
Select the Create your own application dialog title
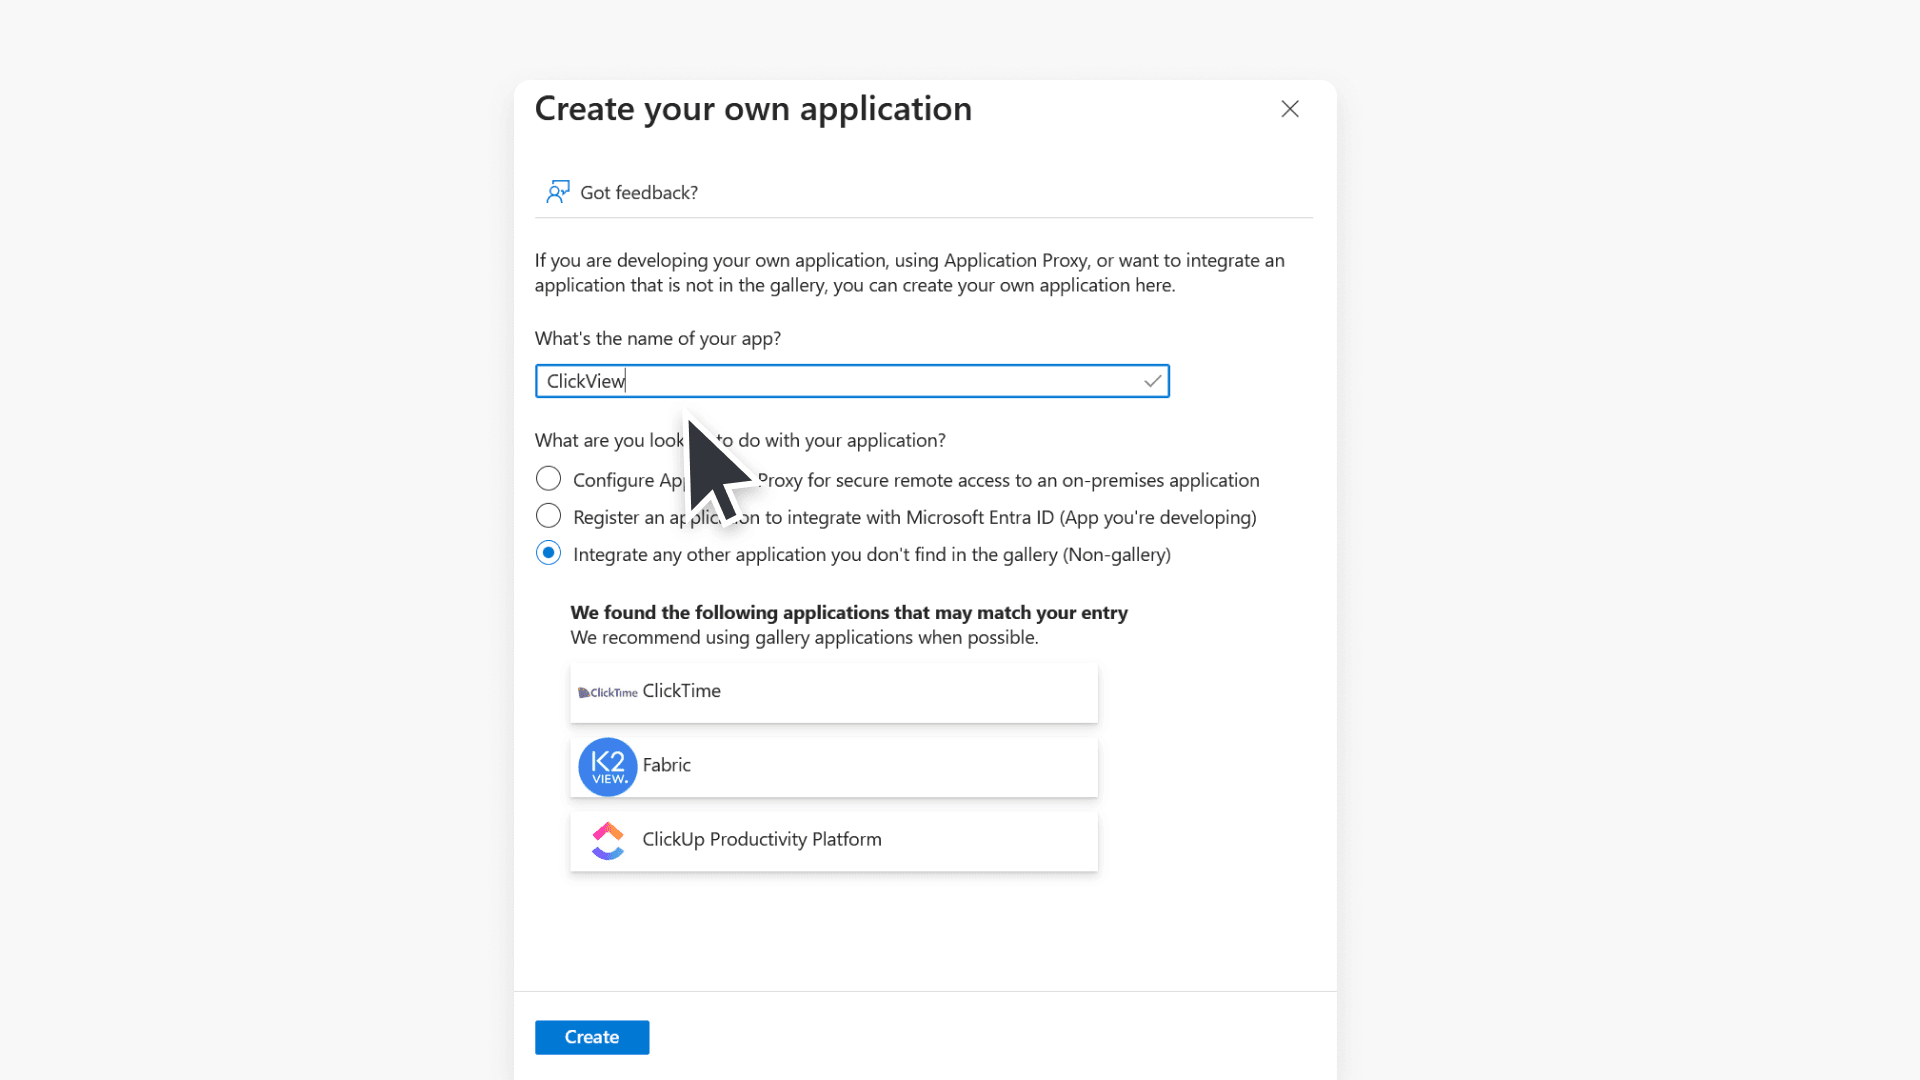[x=753, y=108]
